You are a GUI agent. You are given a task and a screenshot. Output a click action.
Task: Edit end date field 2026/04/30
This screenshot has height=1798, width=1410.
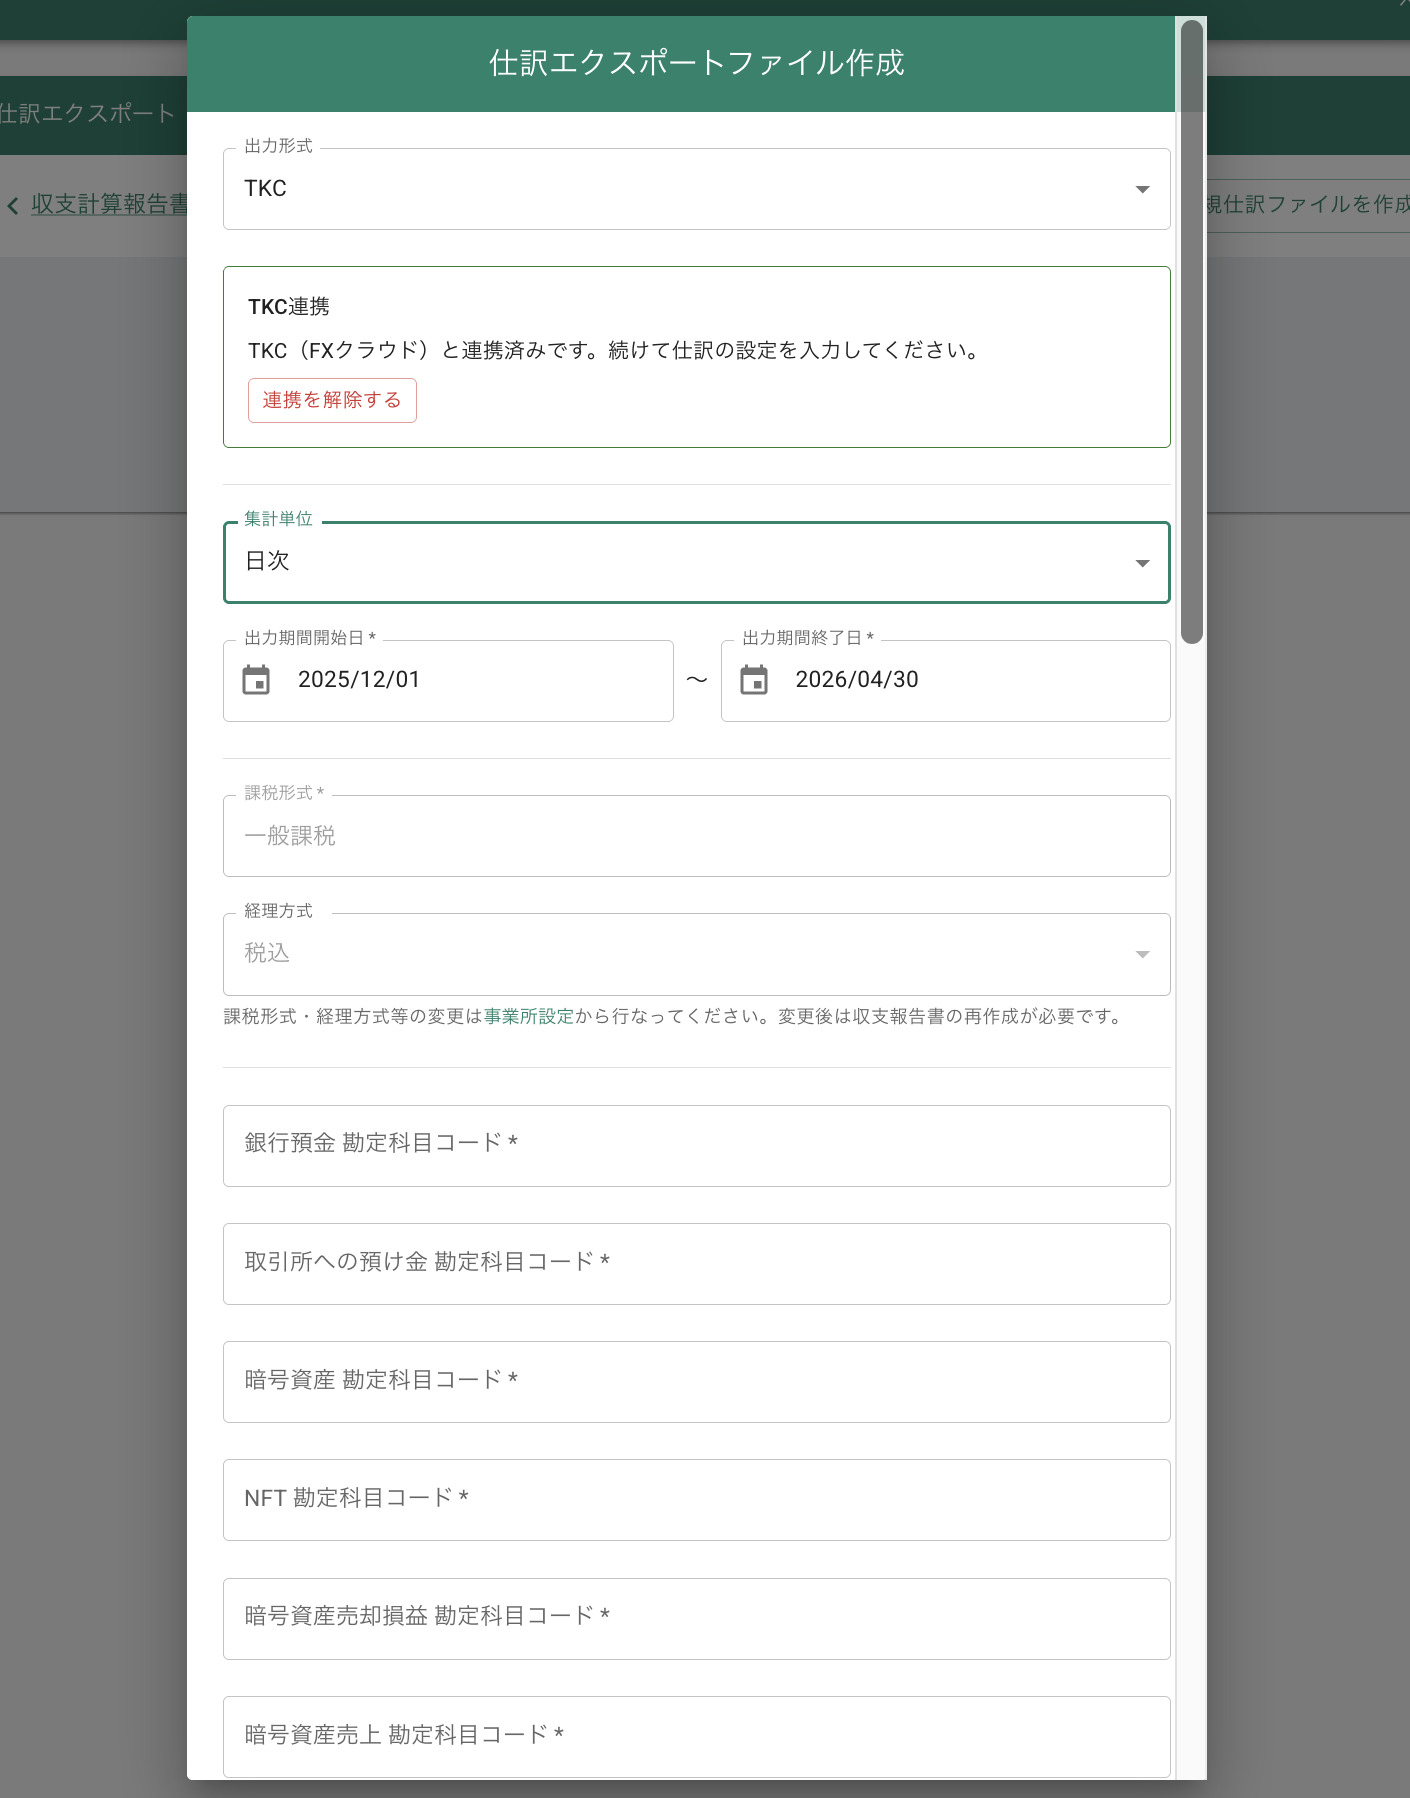945,680
